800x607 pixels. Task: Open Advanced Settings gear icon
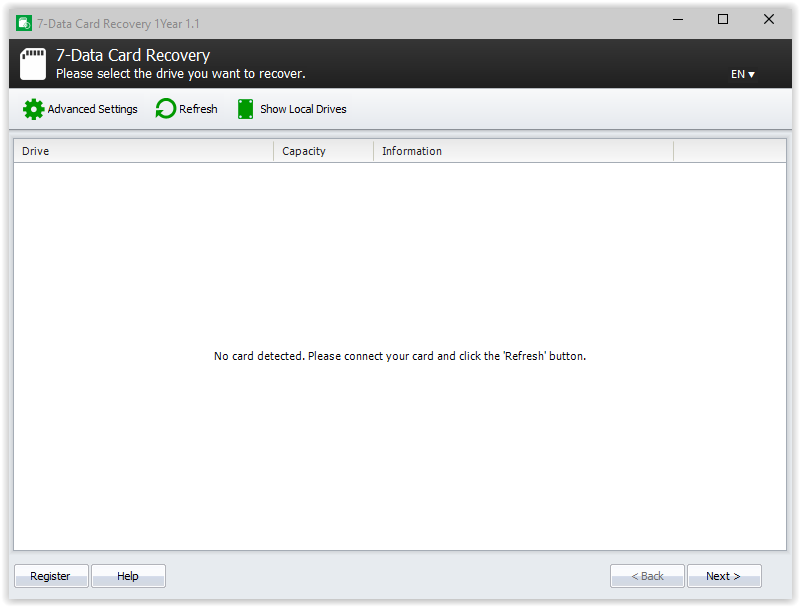coord(33,109)
